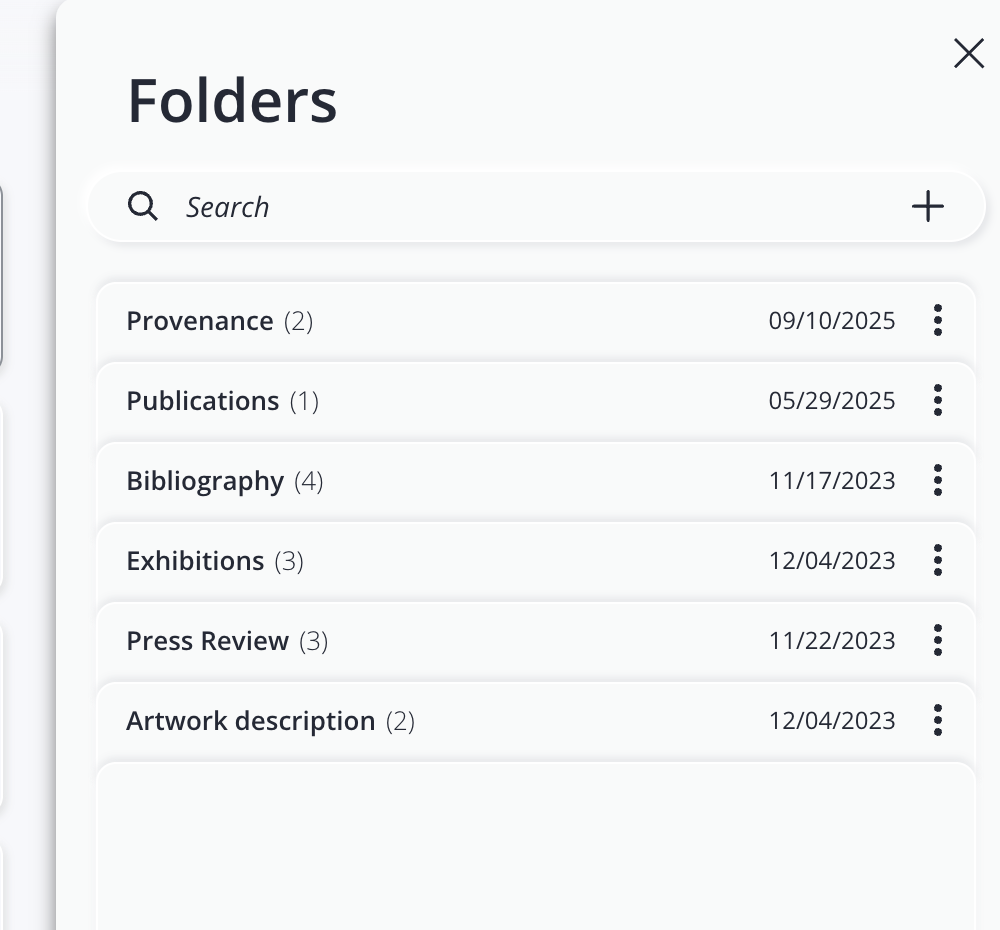The width and height of the screenshot is (1000, 930).
Task: Open the Provenance folder
Action: (x=200, y=321)
